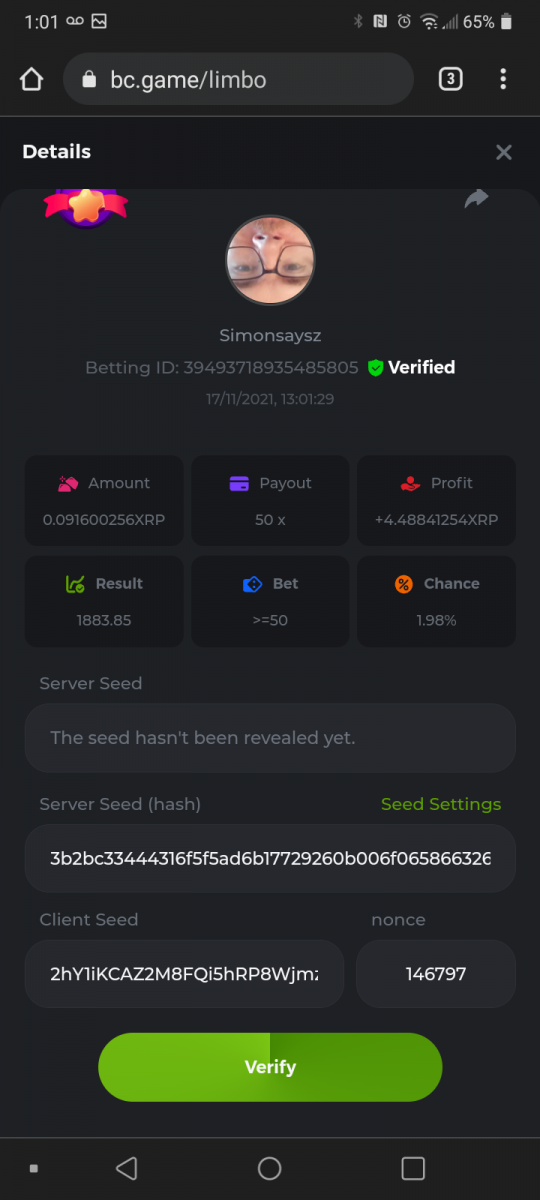Open Simonsaysz profile avatar
The height and width of the screenshot is (1200, 540).
click(270, 260)
